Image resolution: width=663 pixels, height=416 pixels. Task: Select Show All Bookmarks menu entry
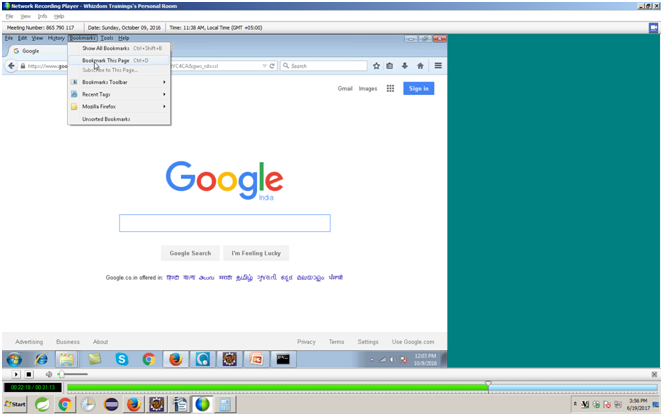point(120,48)
